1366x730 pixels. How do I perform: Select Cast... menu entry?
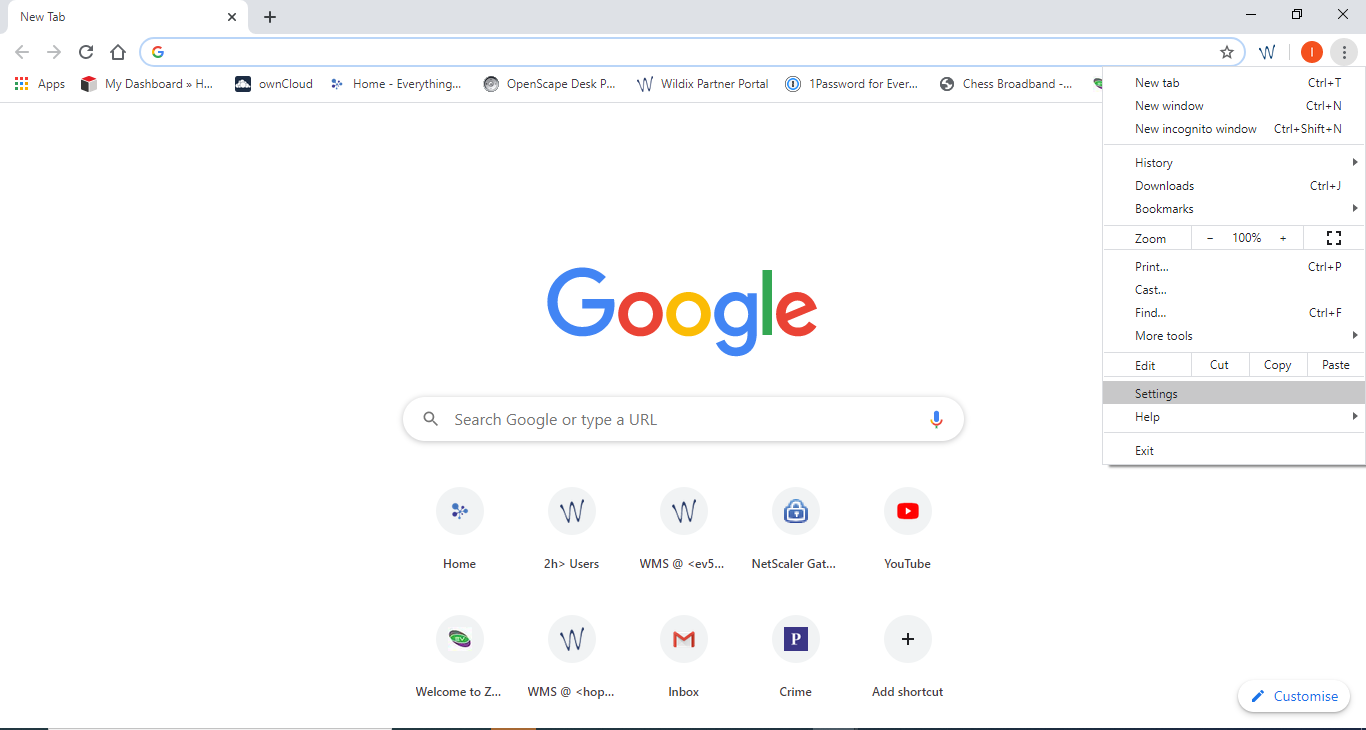1234,290
